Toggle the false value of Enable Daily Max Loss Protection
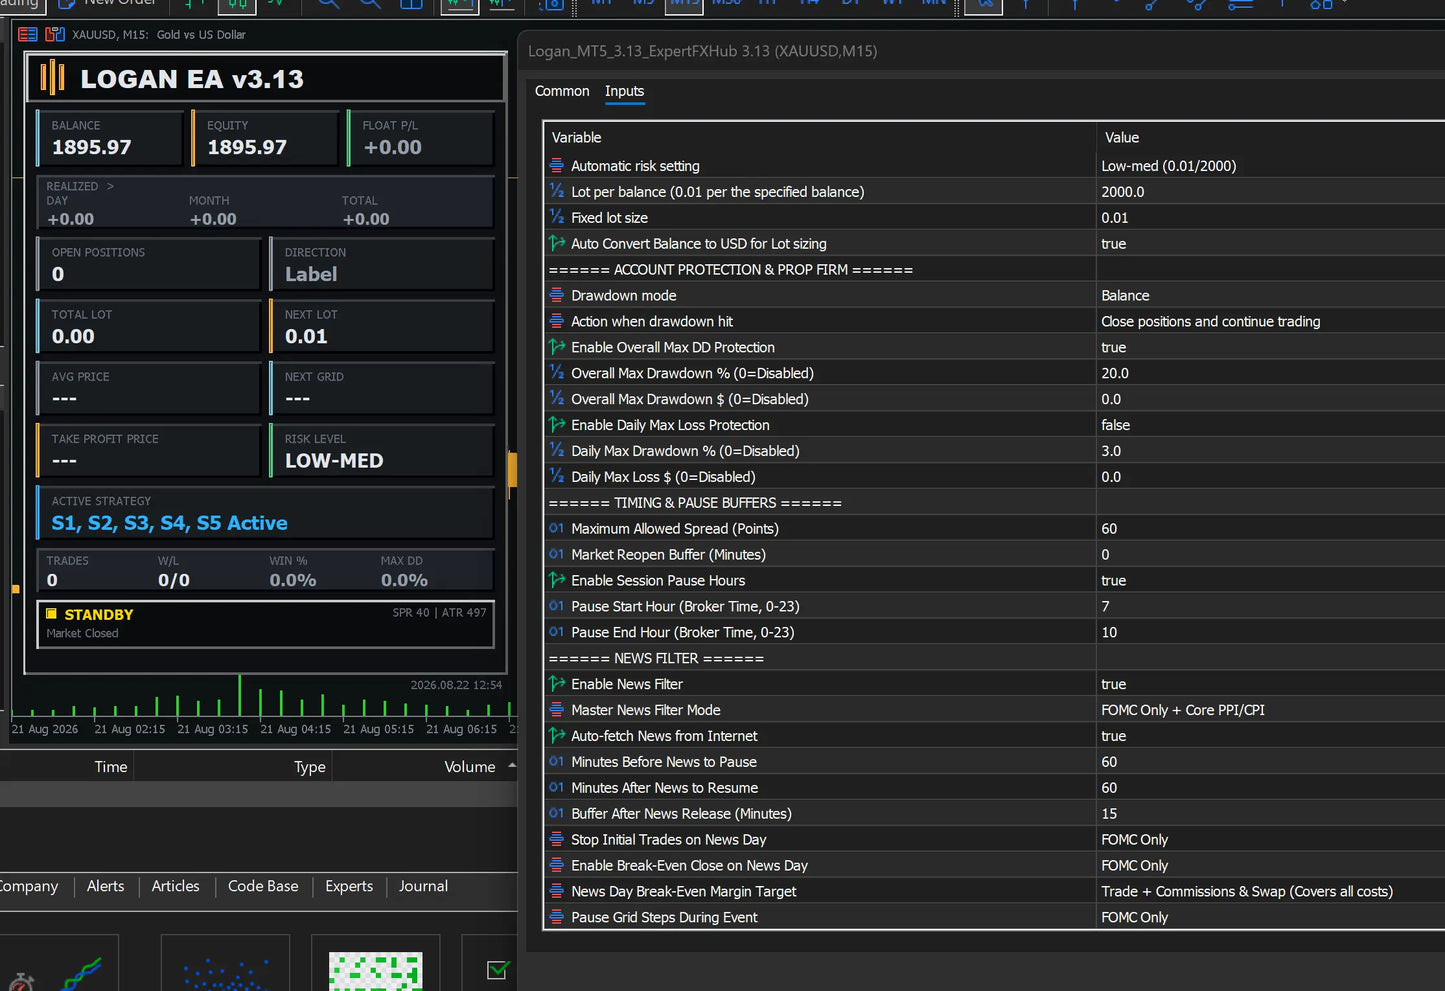1445x991 pixels. click(1115, 425)
